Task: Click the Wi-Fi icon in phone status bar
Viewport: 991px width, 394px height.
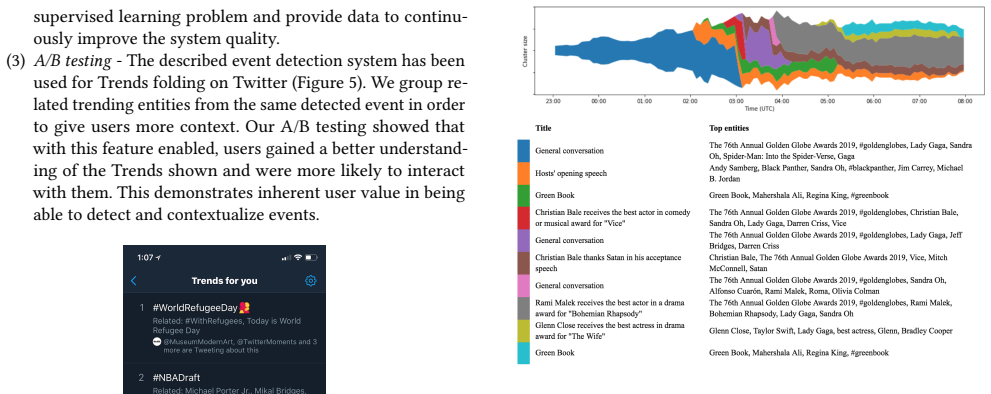Action: [298, 257]
